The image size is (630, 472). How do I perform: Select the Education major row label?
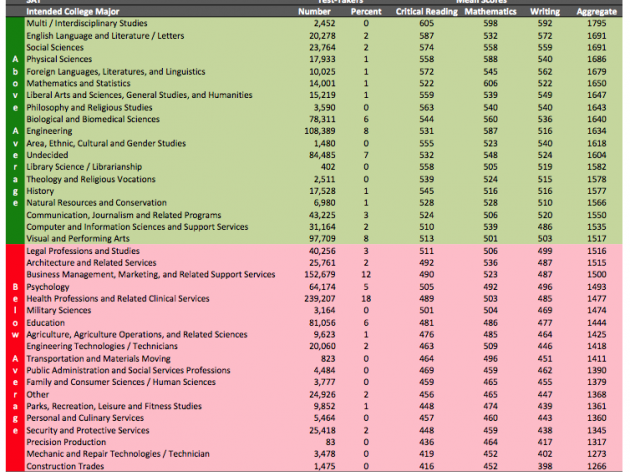tap(46, 322)
